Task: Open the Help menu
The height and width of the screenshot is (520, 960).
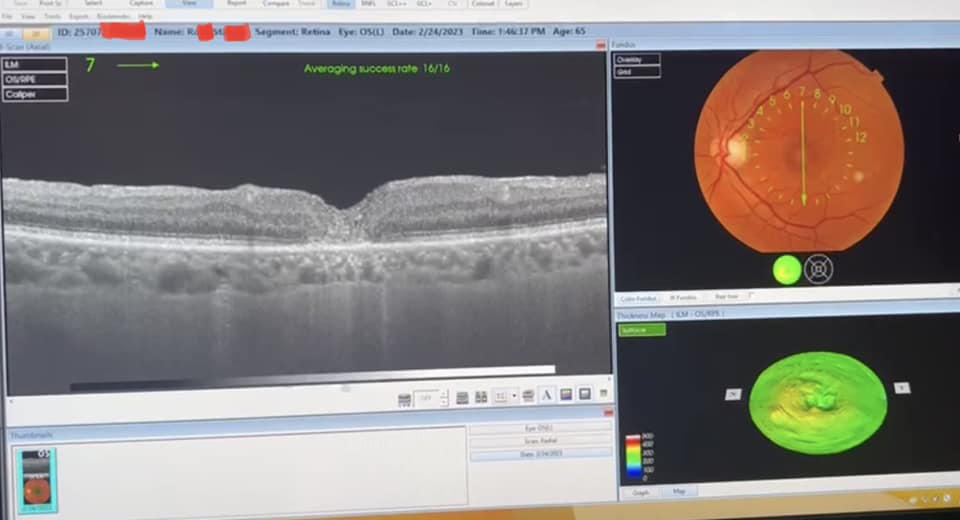Action: click(146, 17)
